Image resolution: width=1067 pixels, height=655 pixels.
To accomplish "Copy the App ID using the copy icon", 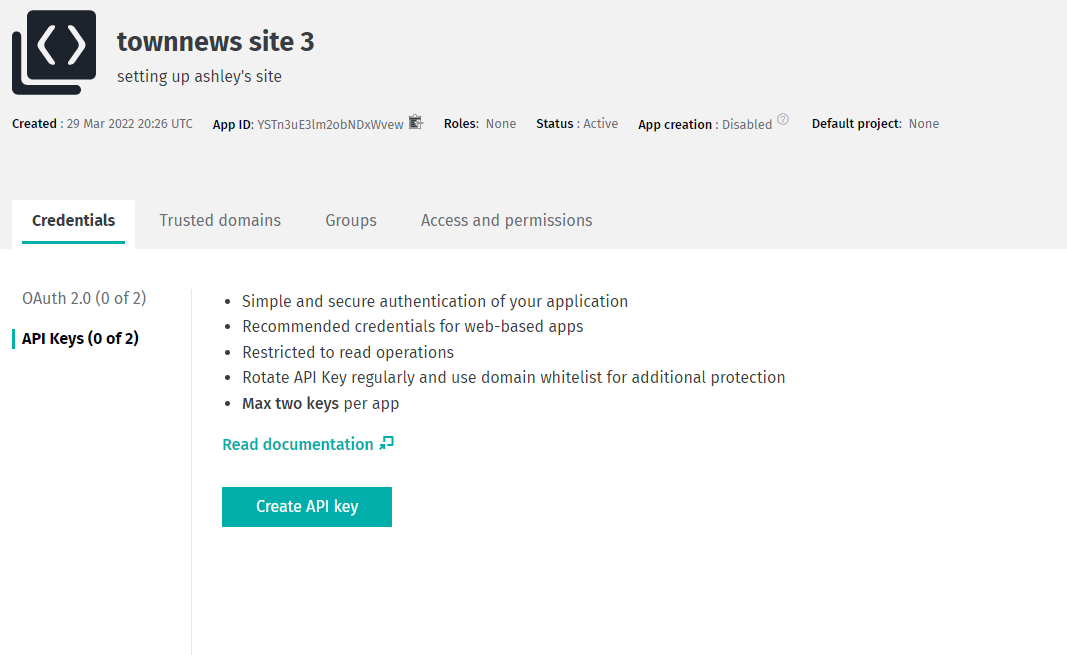I will pyautogui.click(x=415, y=122).
